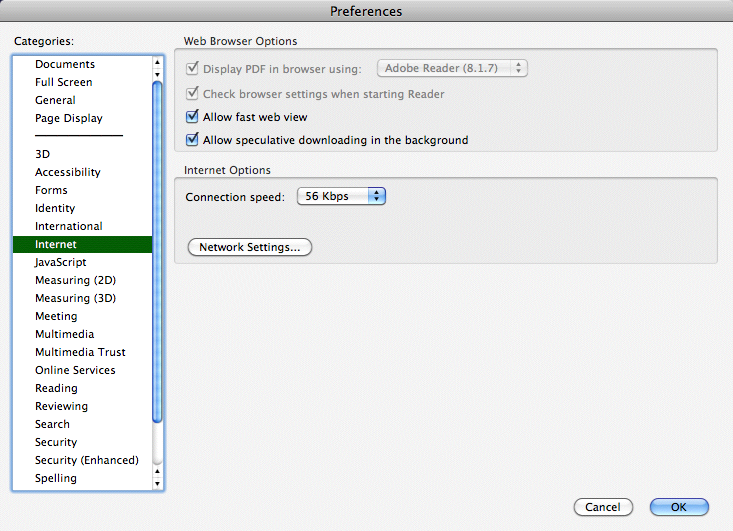Viewport: 733px width, 531px height.
Task: Click the categories list scrollbar thumb
Action: pyautogui.click(x=158, y=252)
